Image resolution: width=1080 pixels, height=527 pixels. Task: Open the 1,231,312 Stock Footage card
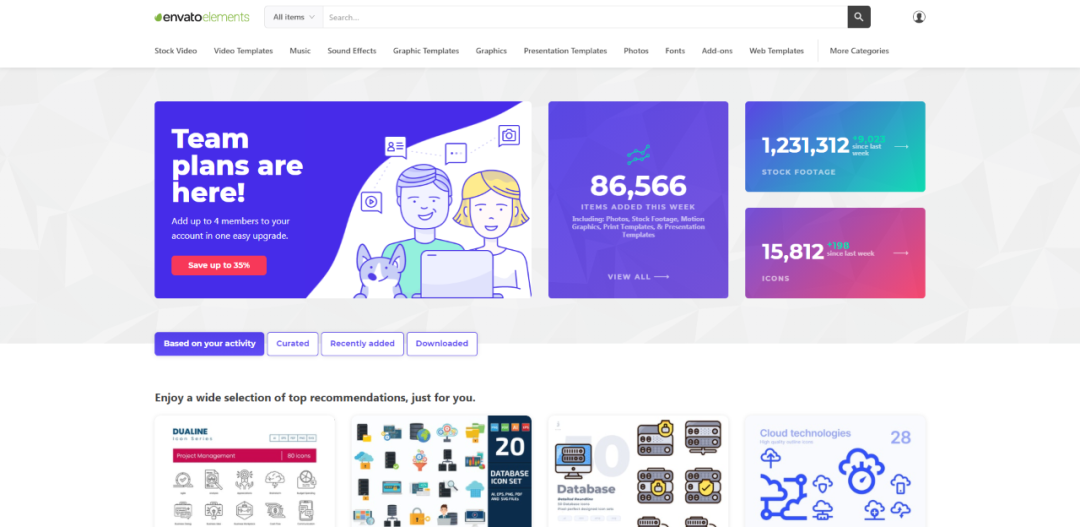(835, 147)
